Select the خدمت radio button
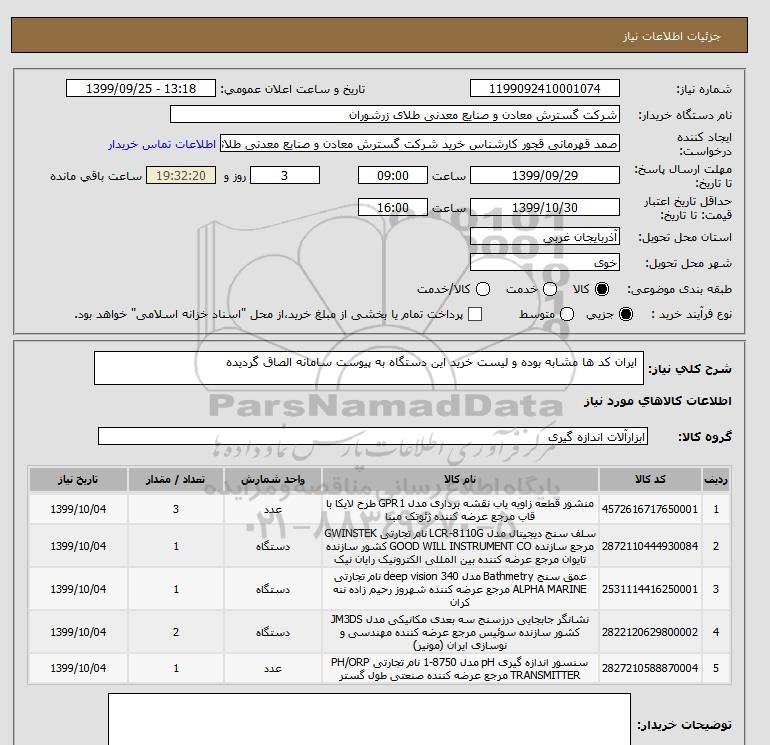Viewport: 770px width, 745px height. 550,289
